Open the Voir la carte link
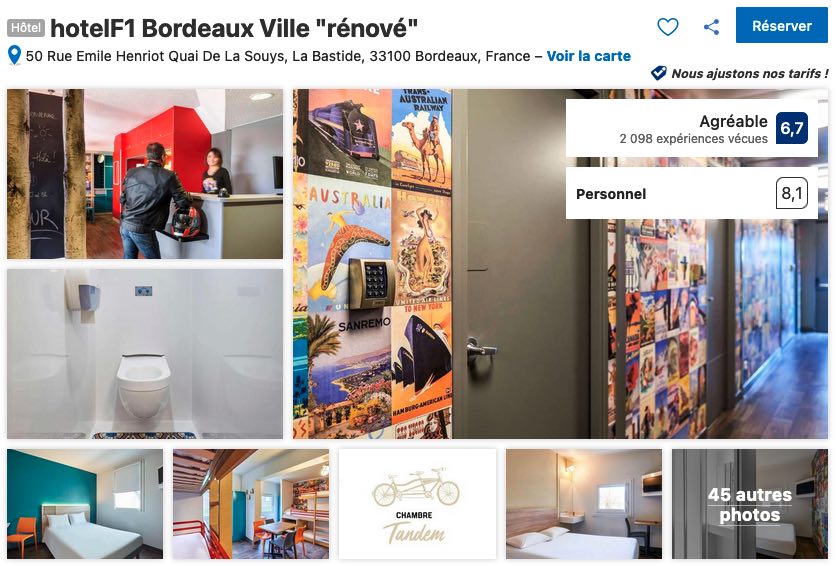Image resolution: width=836 pixels, height=566 pixels. [x=589, y=56]
